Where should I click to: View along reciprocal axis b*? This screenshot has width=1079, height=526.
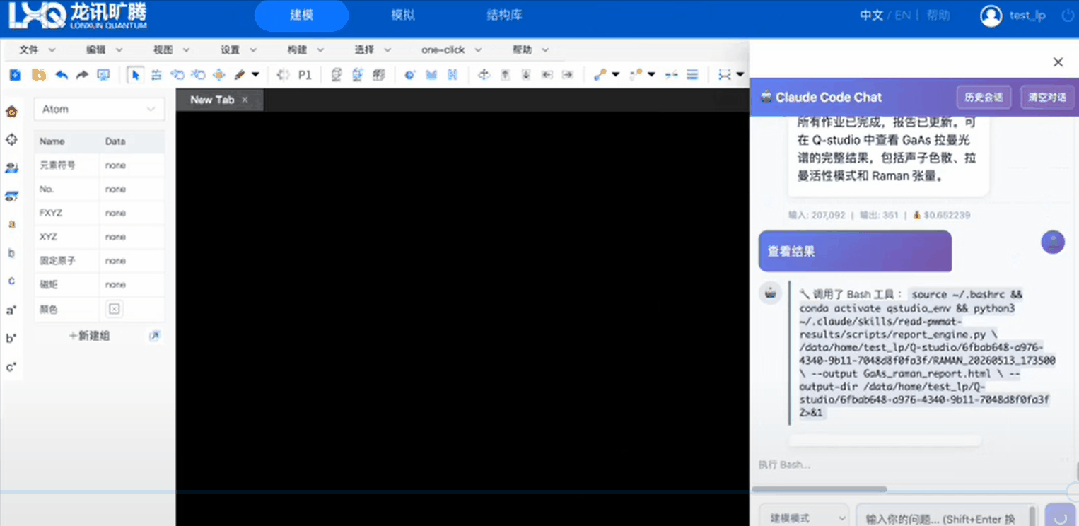pyautogui.click(x=12, y=339)
